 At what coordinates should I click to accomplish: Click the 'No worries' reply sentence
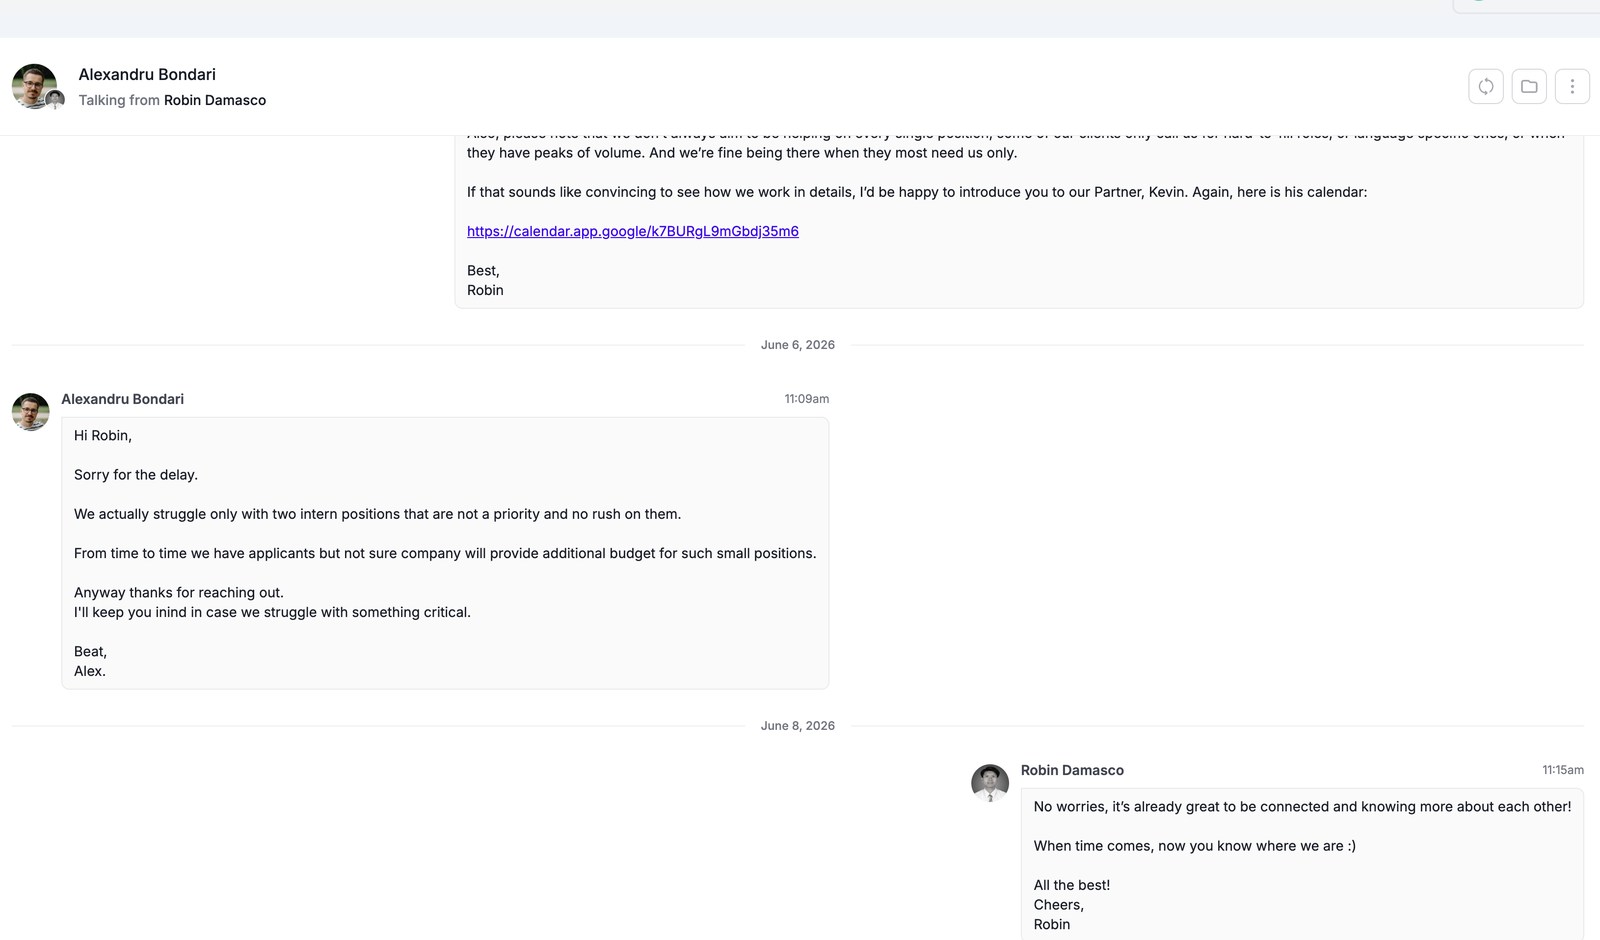[x=1302, y=807]
